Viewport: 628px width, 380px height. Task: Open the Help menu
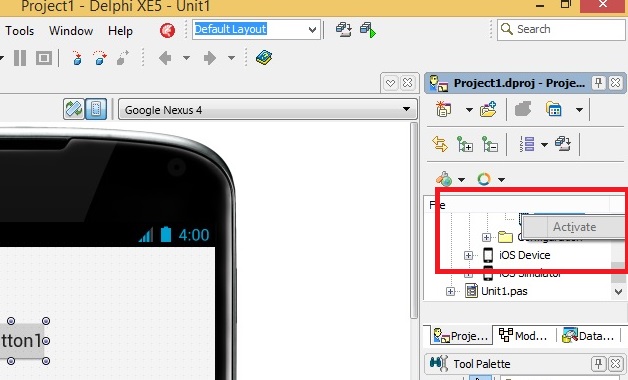[x=120, y=30]
